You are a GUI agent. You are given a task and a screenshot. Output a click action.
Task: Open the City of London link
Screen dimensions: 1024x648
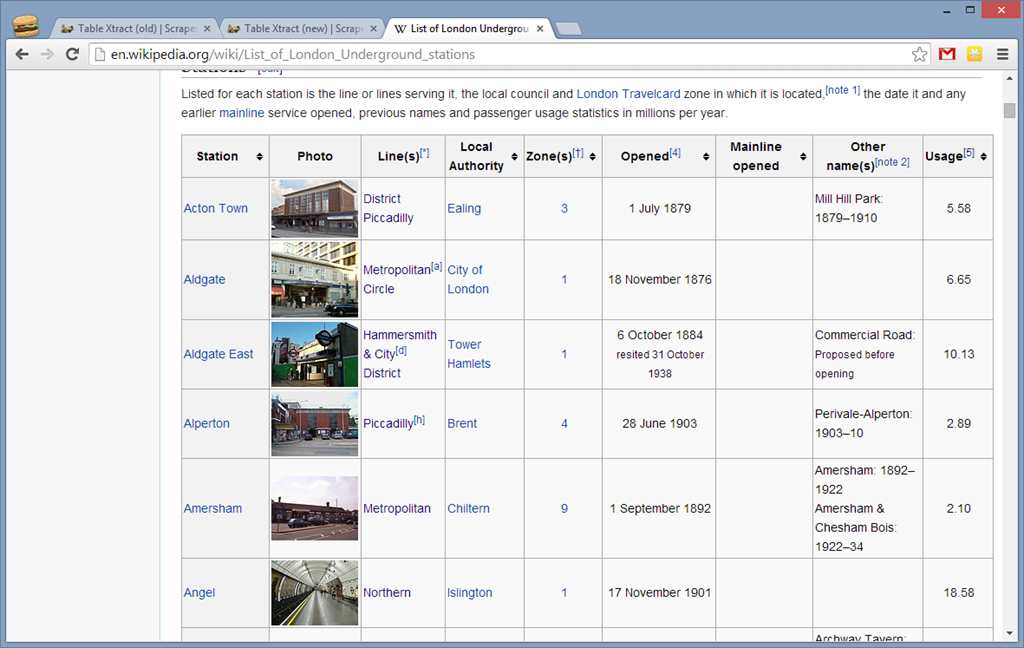468,280
